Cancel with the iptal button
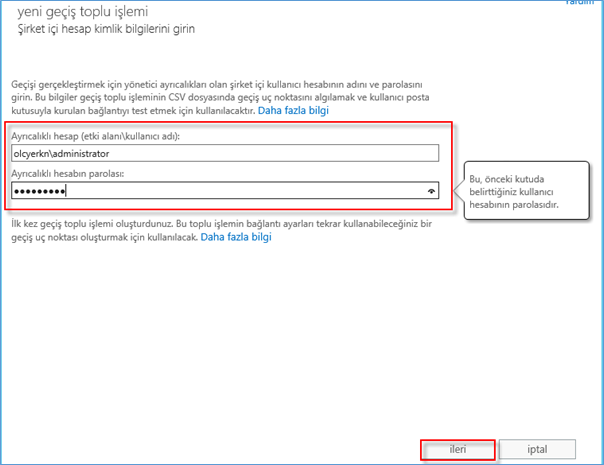 (x=537, y=450)
